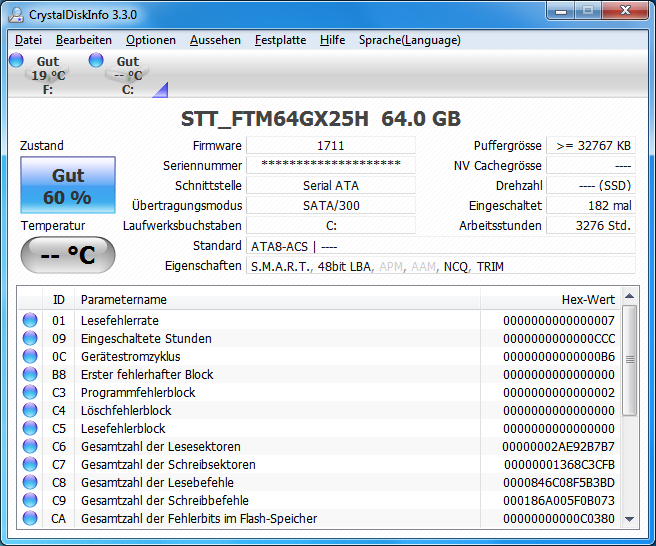Select the Lesefehlerrate parameter name

click(x=120, y=320)
